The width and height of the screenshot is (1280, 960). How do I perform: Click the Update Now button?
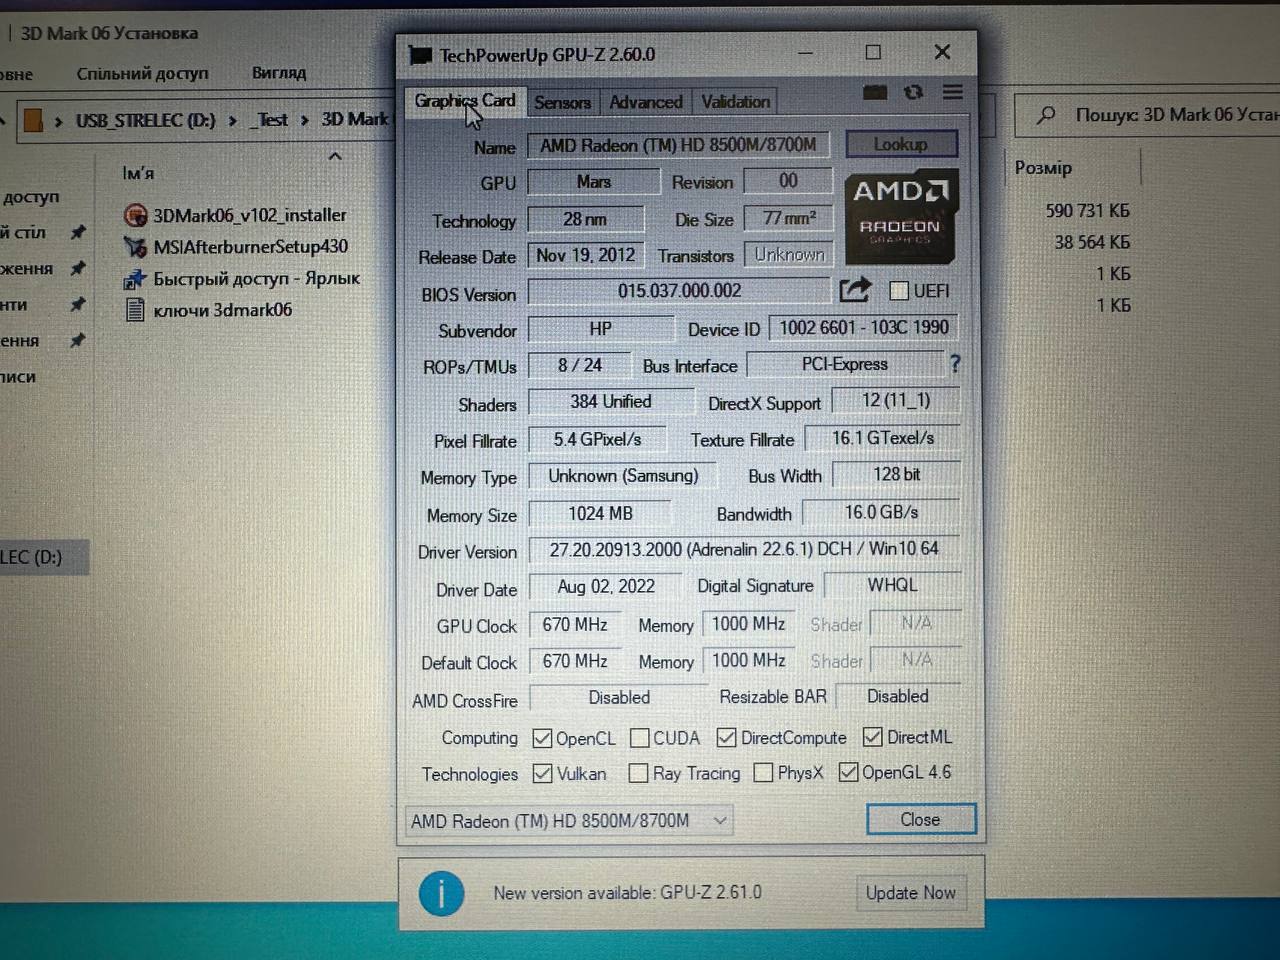pos(910,892)
